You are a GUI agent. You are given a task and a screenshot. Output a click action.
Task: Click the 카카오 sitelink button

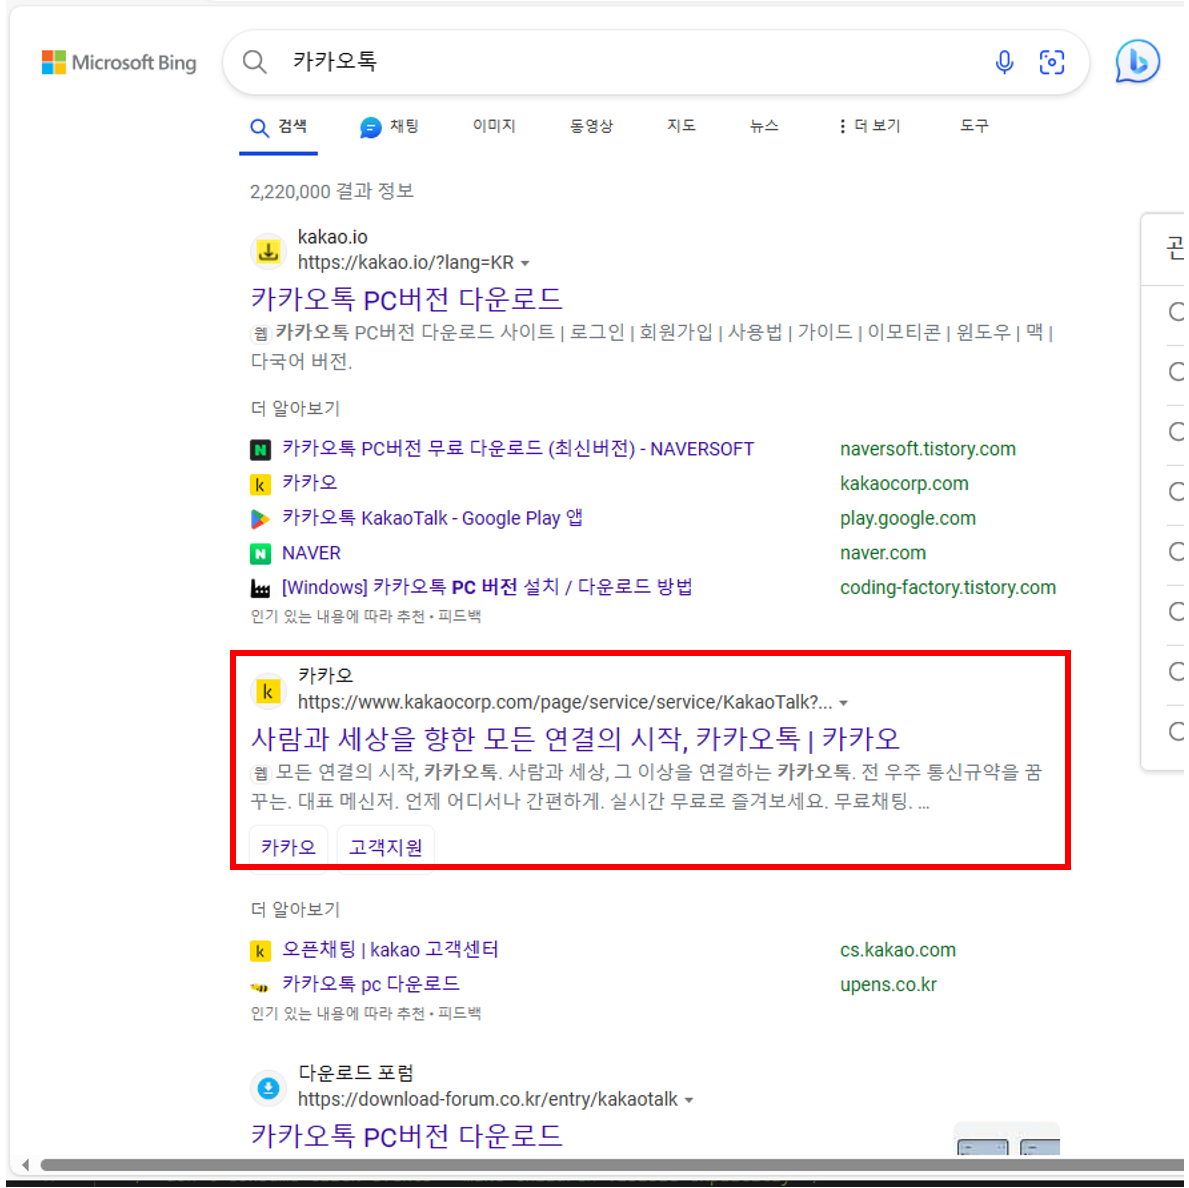(x=288, y=847)
